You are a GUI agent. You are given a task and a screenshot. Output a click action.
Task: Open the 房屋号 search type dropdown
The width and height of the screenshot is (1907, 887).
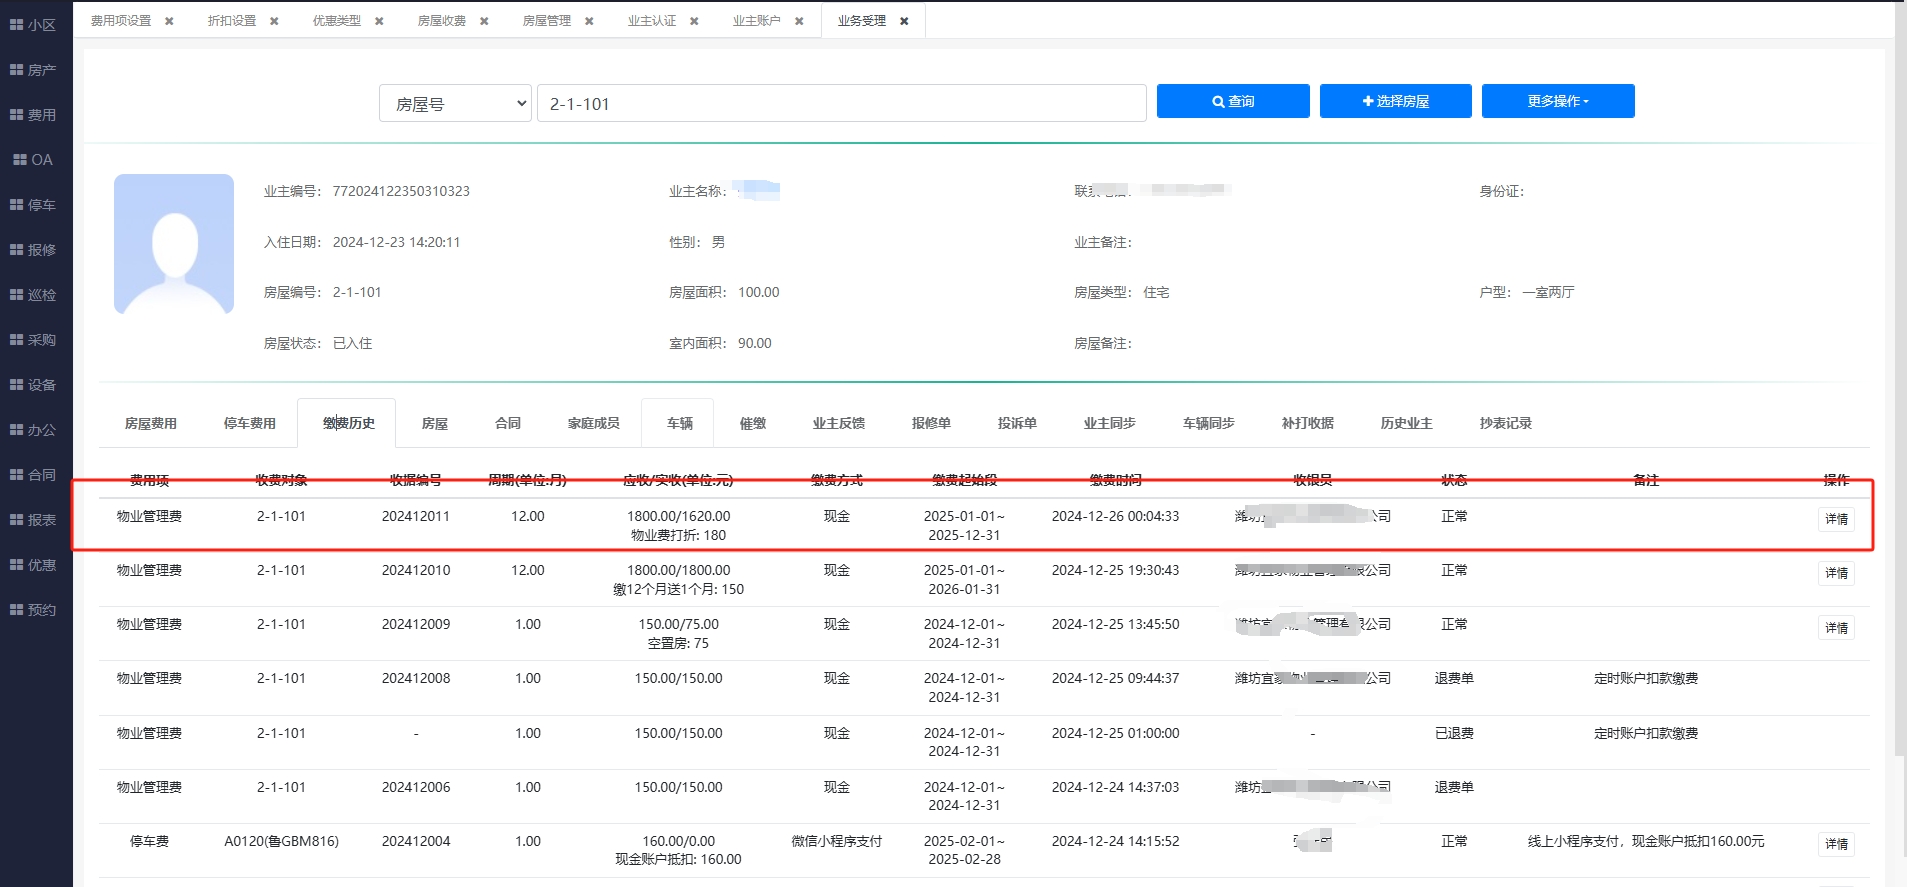[x=455, y=103]
